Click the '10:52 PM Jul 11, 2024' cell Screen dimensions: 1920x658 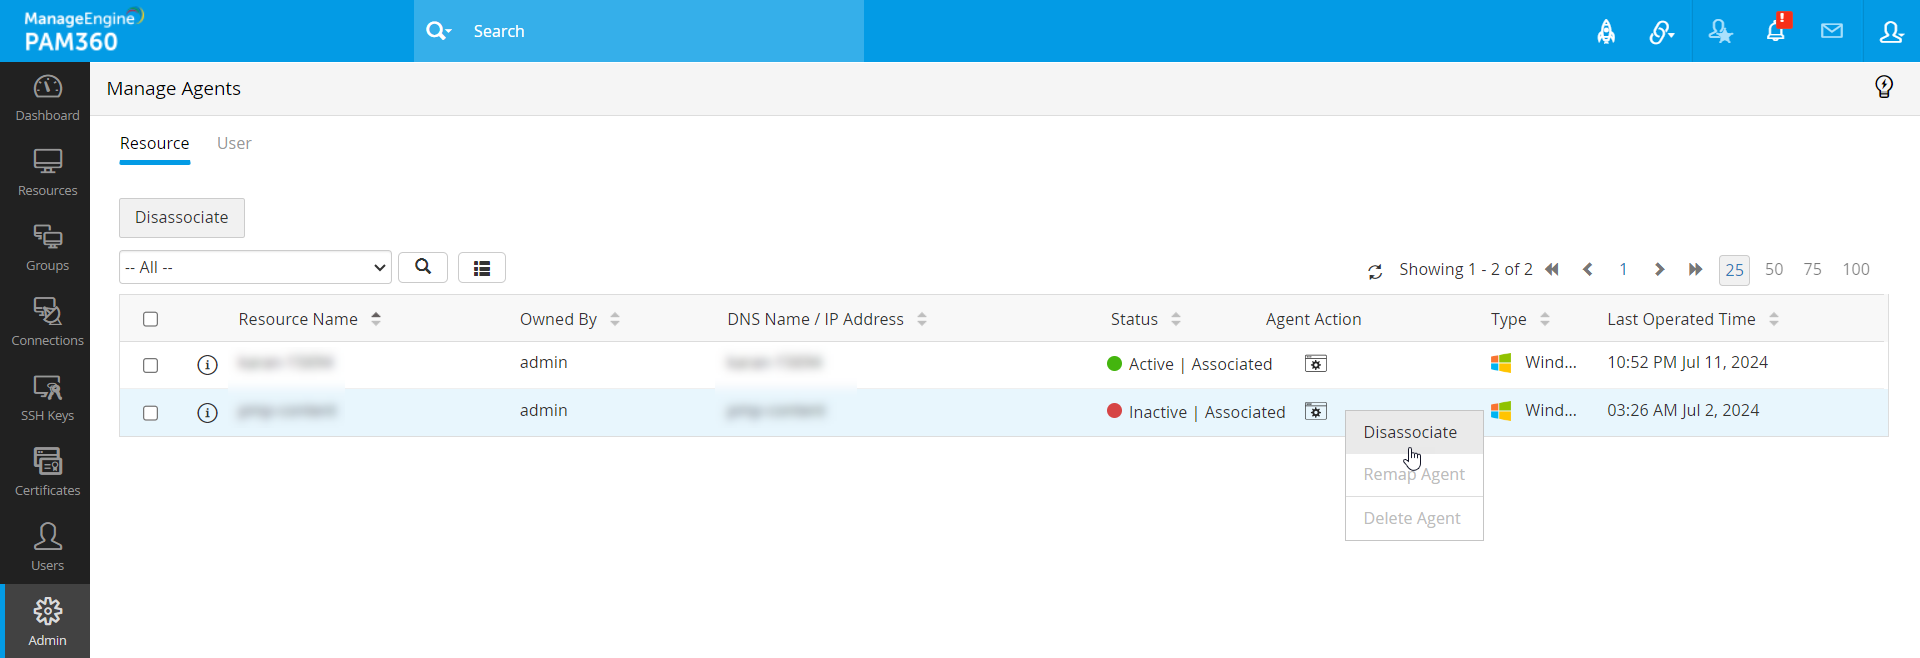1687,362
